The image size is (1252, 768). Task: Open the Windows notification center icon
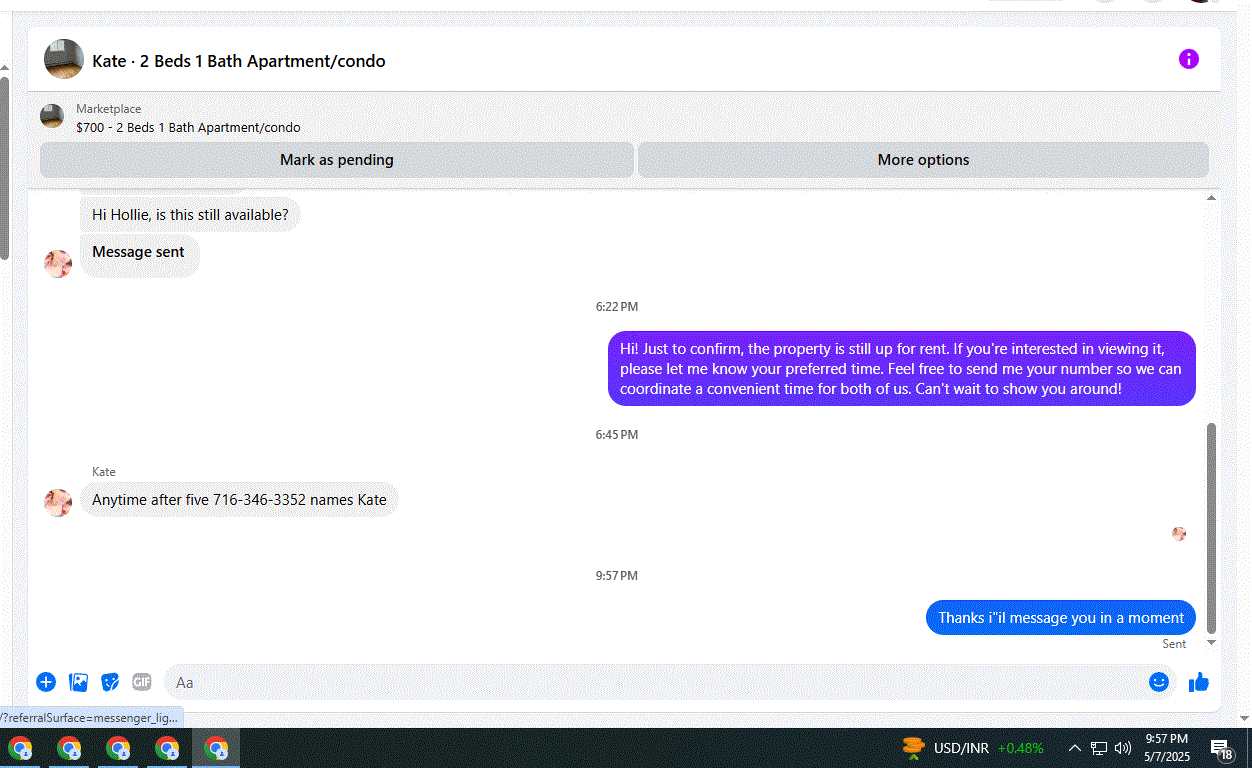point(1221,749)
